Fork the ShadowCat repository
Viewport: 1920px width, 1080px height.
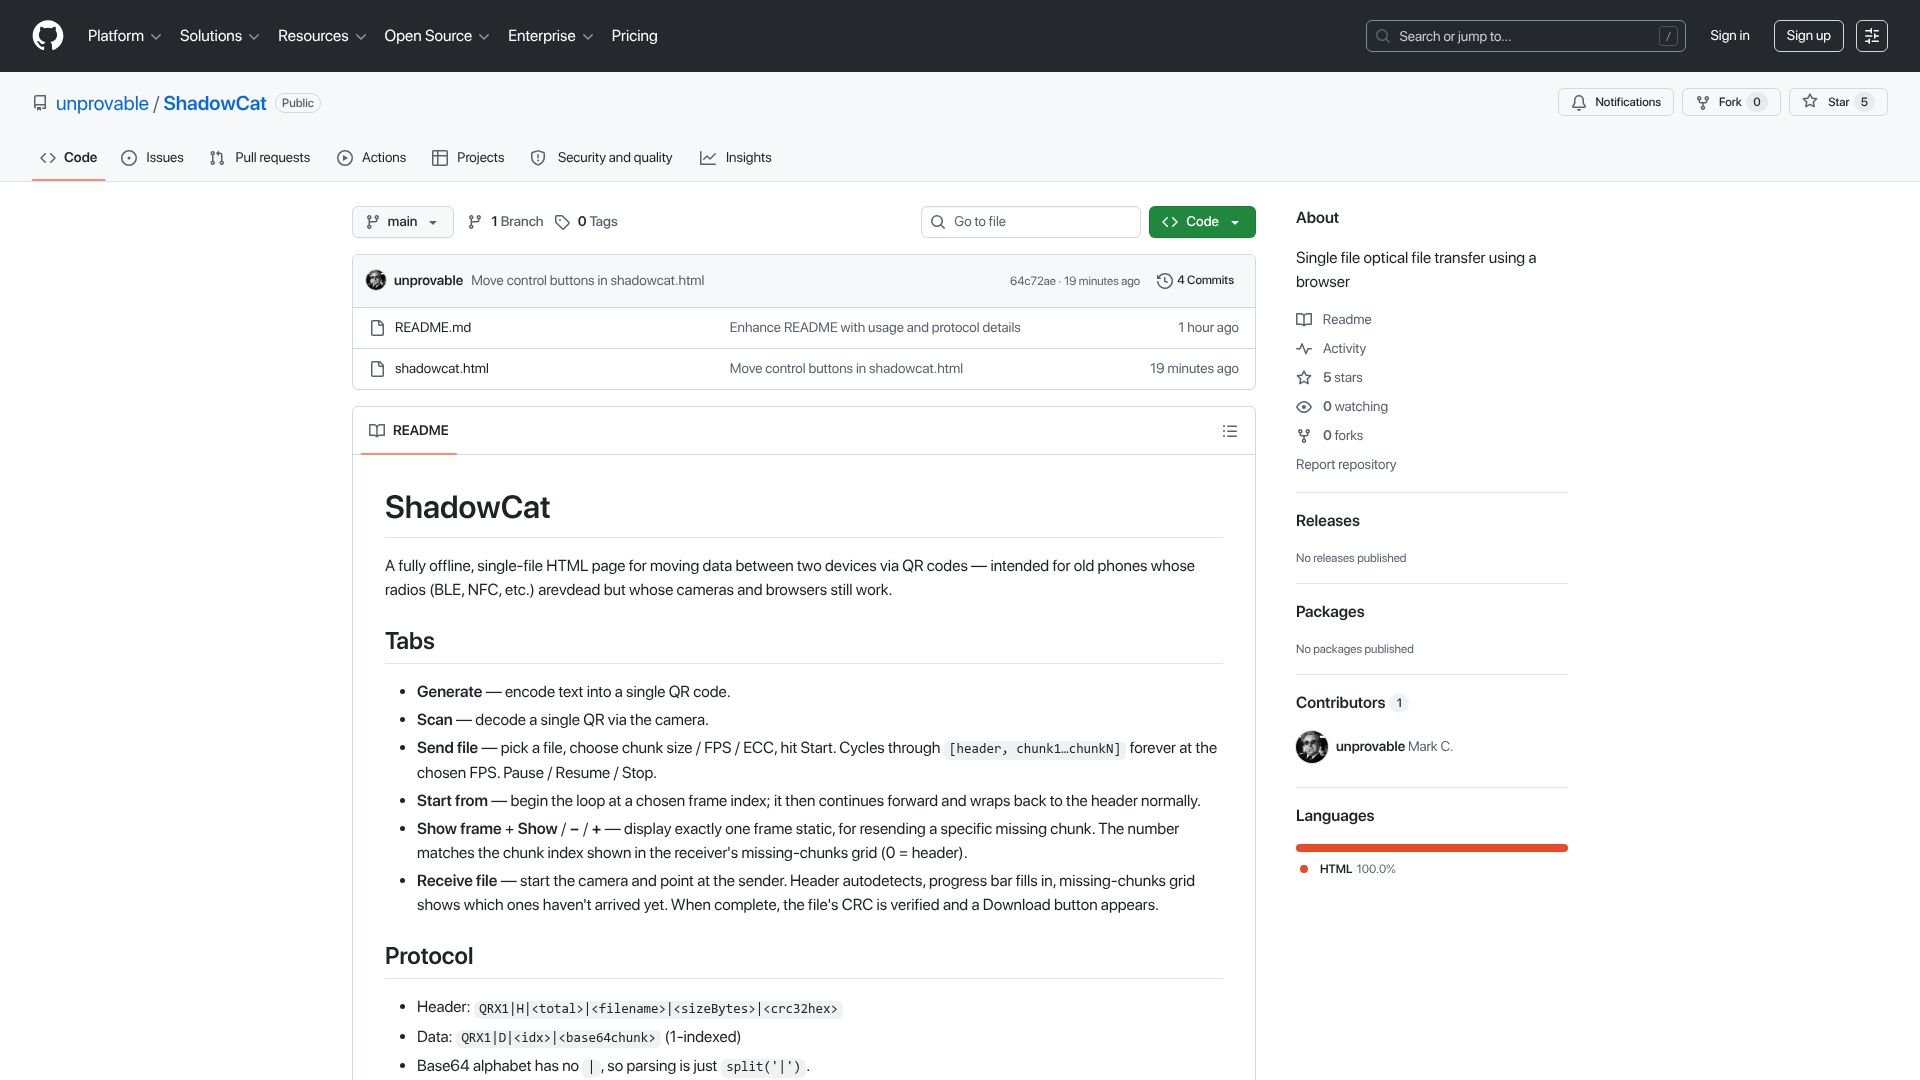pos(1731,102)
